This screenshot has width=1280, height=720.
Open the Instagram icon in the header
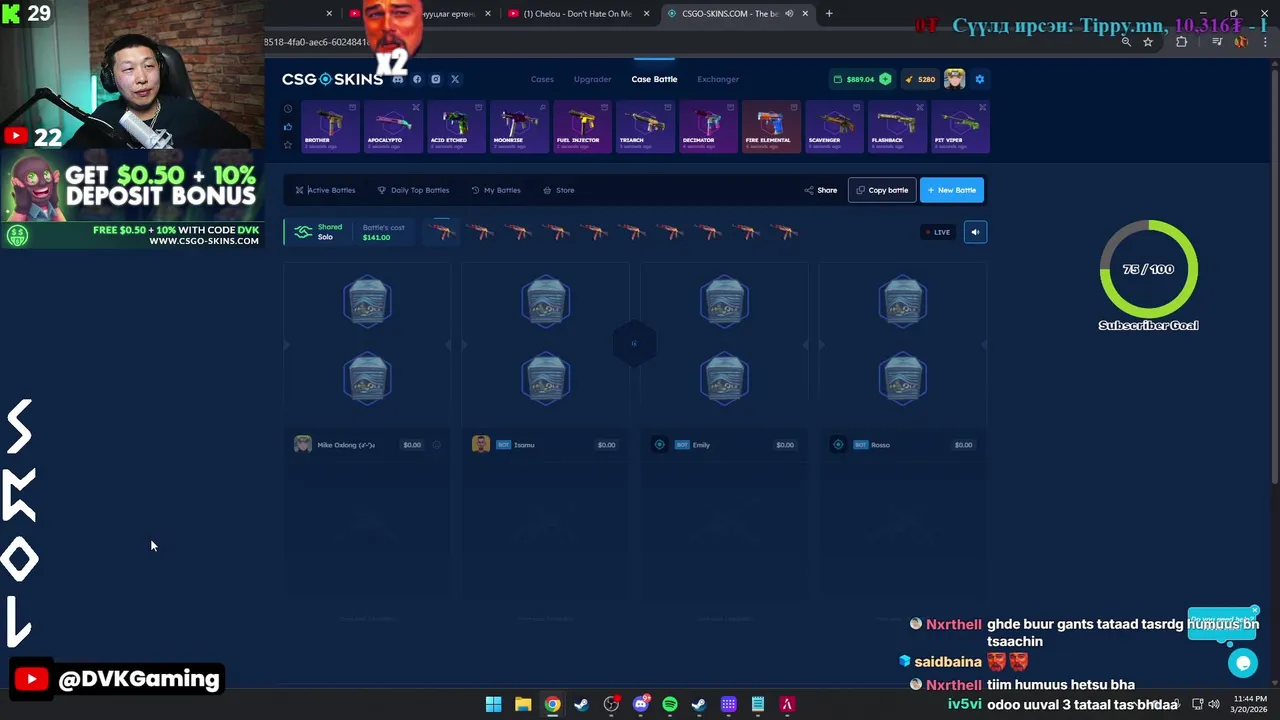pos(435,79)
